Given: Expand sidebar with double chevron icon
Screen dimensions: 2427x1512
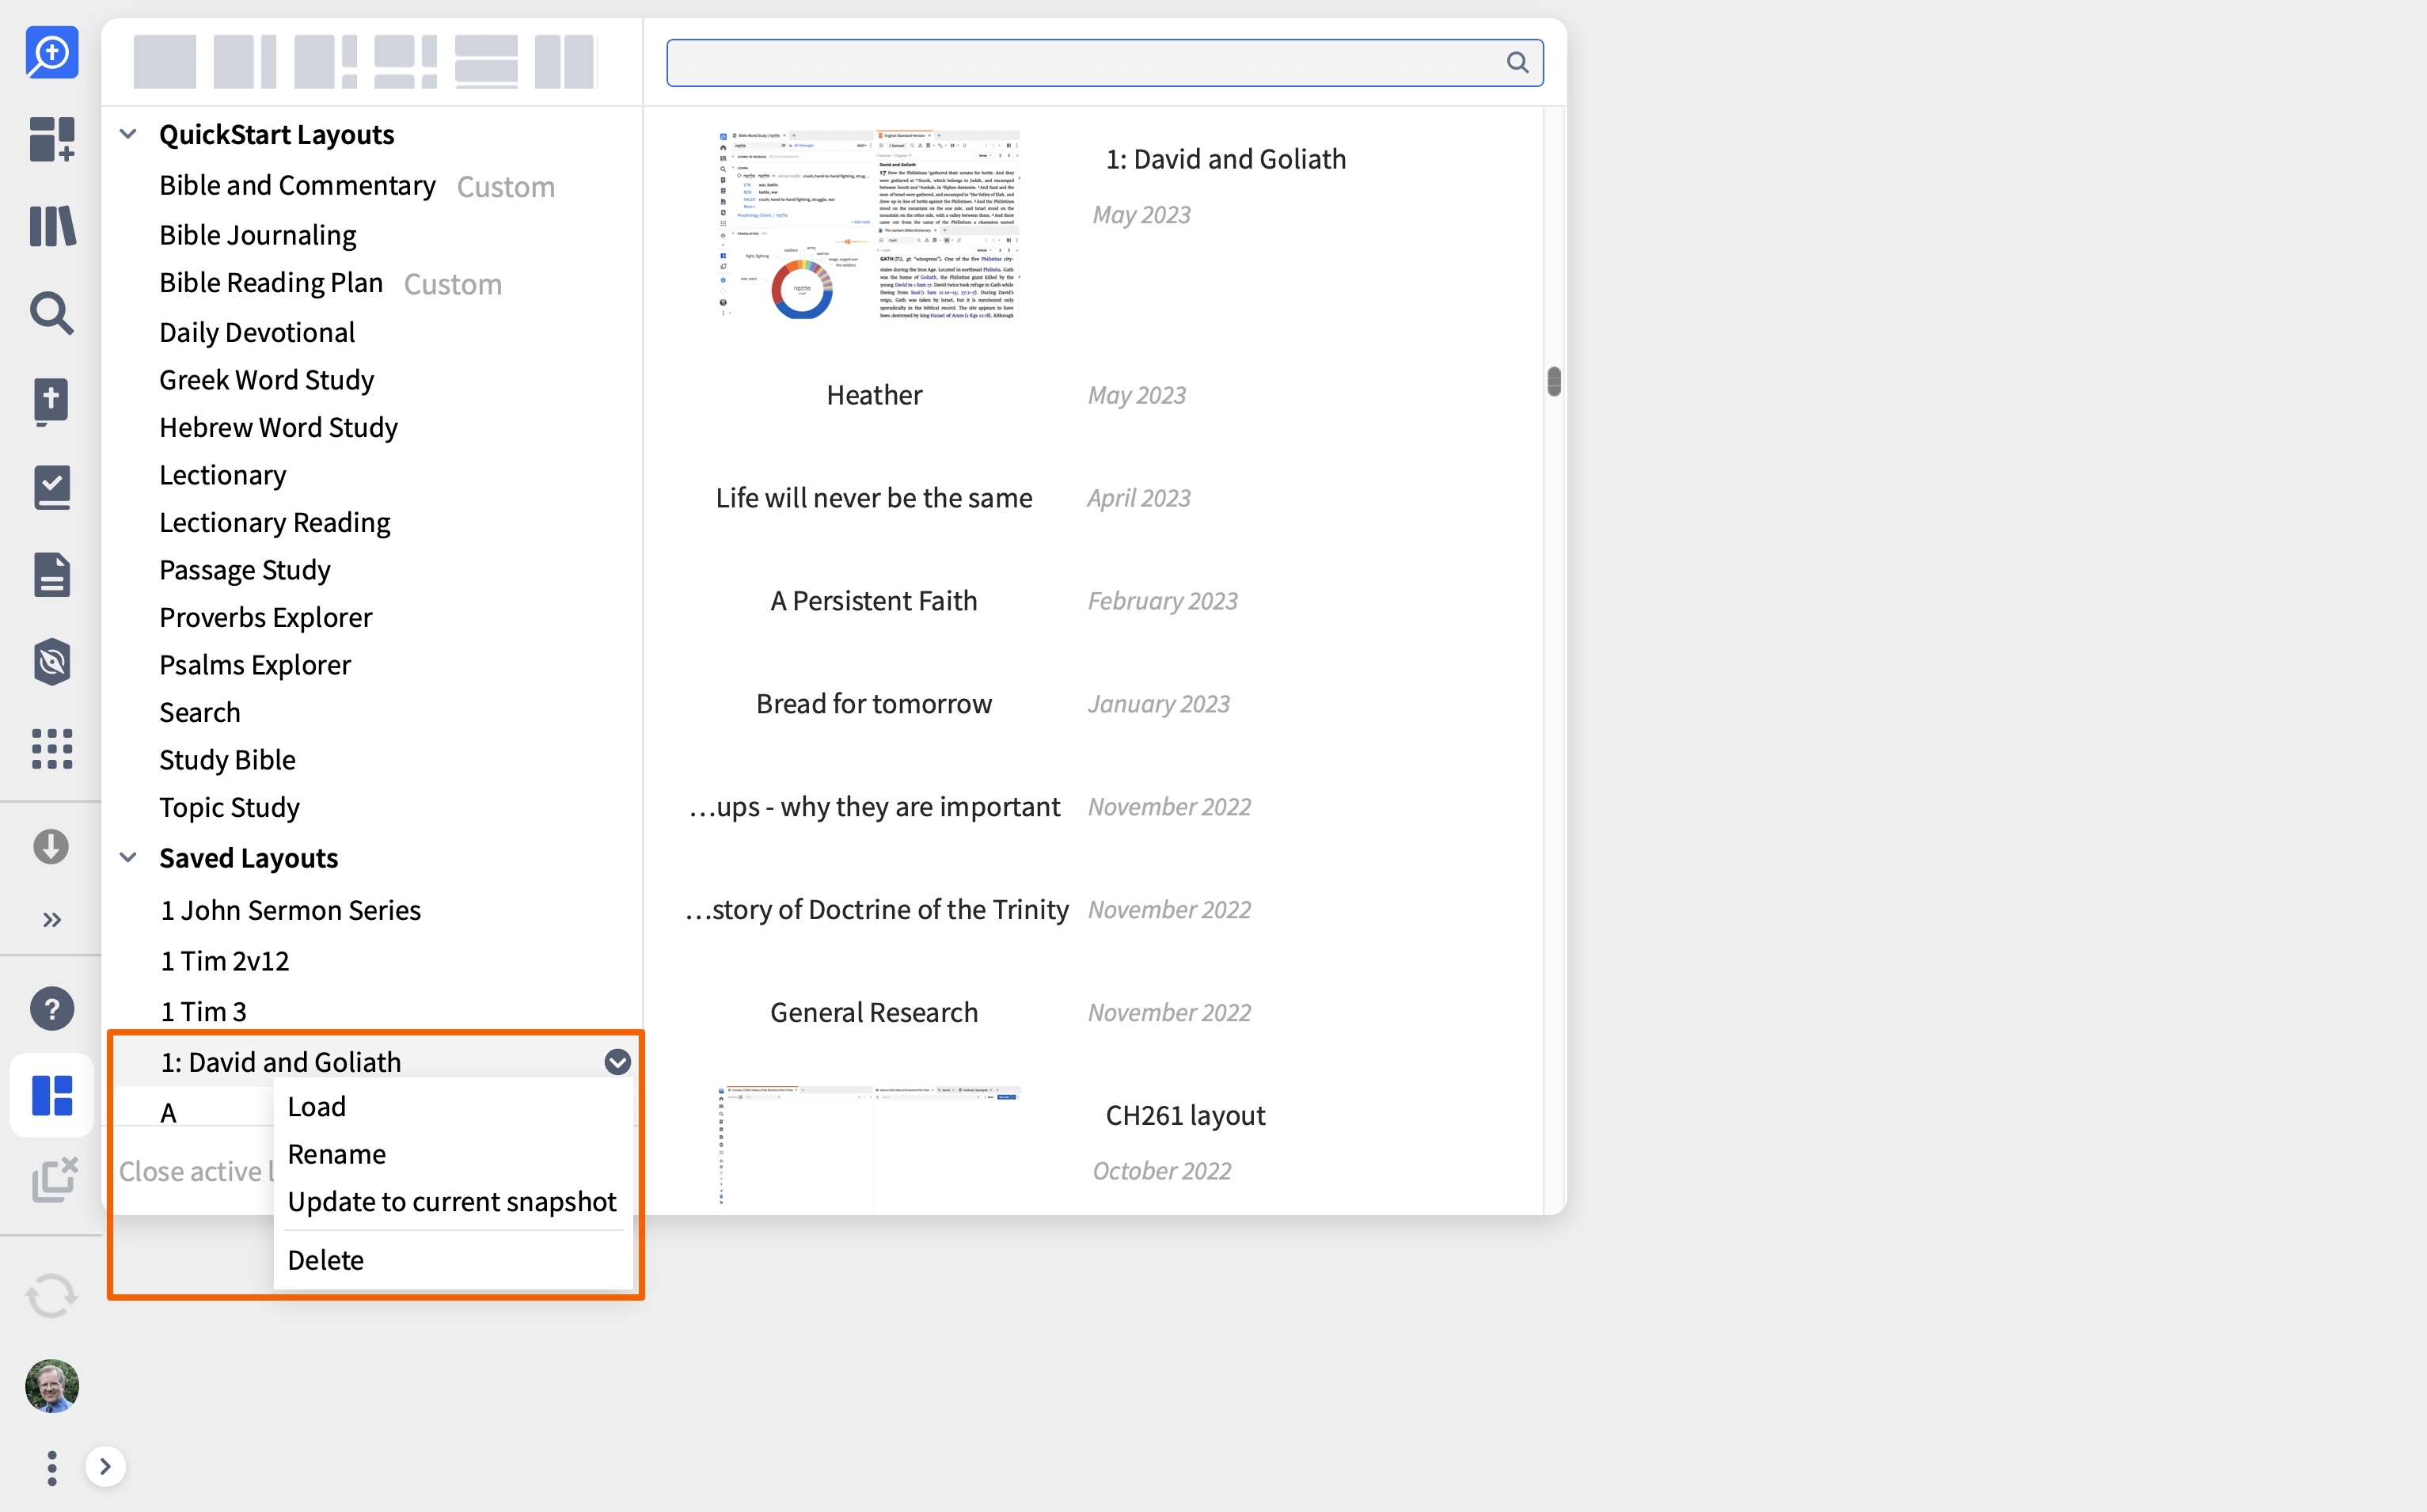Looking at the screenshot, I should (52, 920).
